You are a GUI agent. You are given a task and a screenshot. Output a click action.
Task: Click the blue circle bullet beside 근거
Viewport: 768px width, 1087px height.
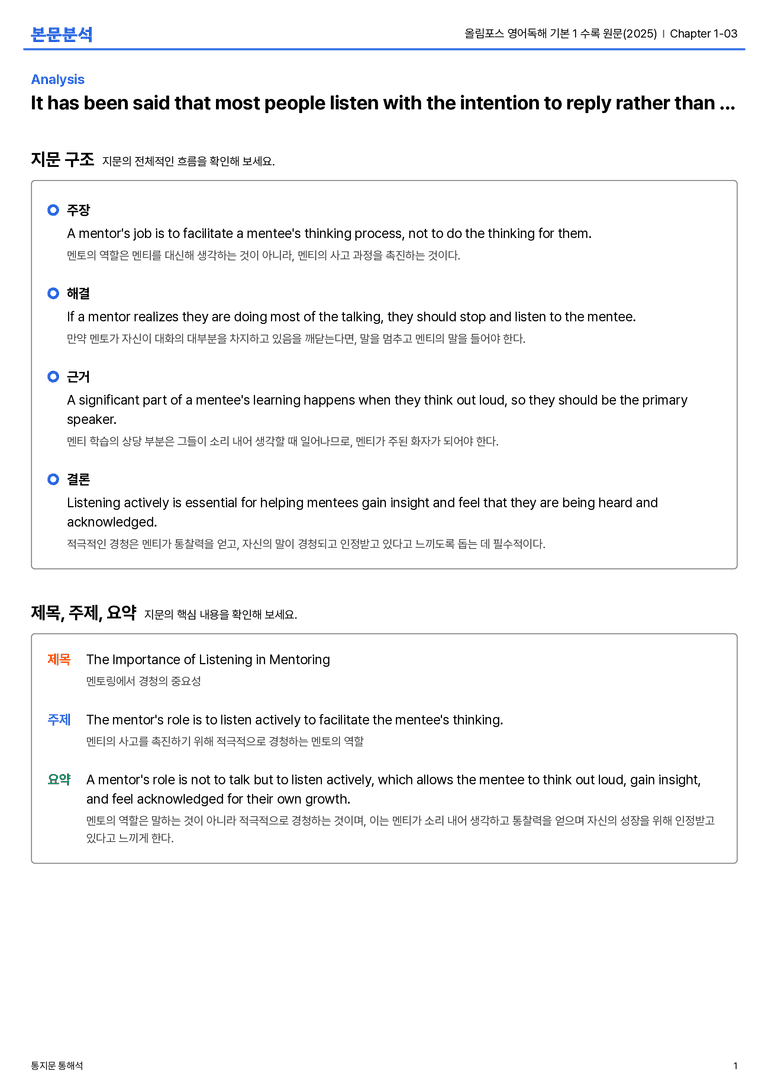click(x=53, y=376)
